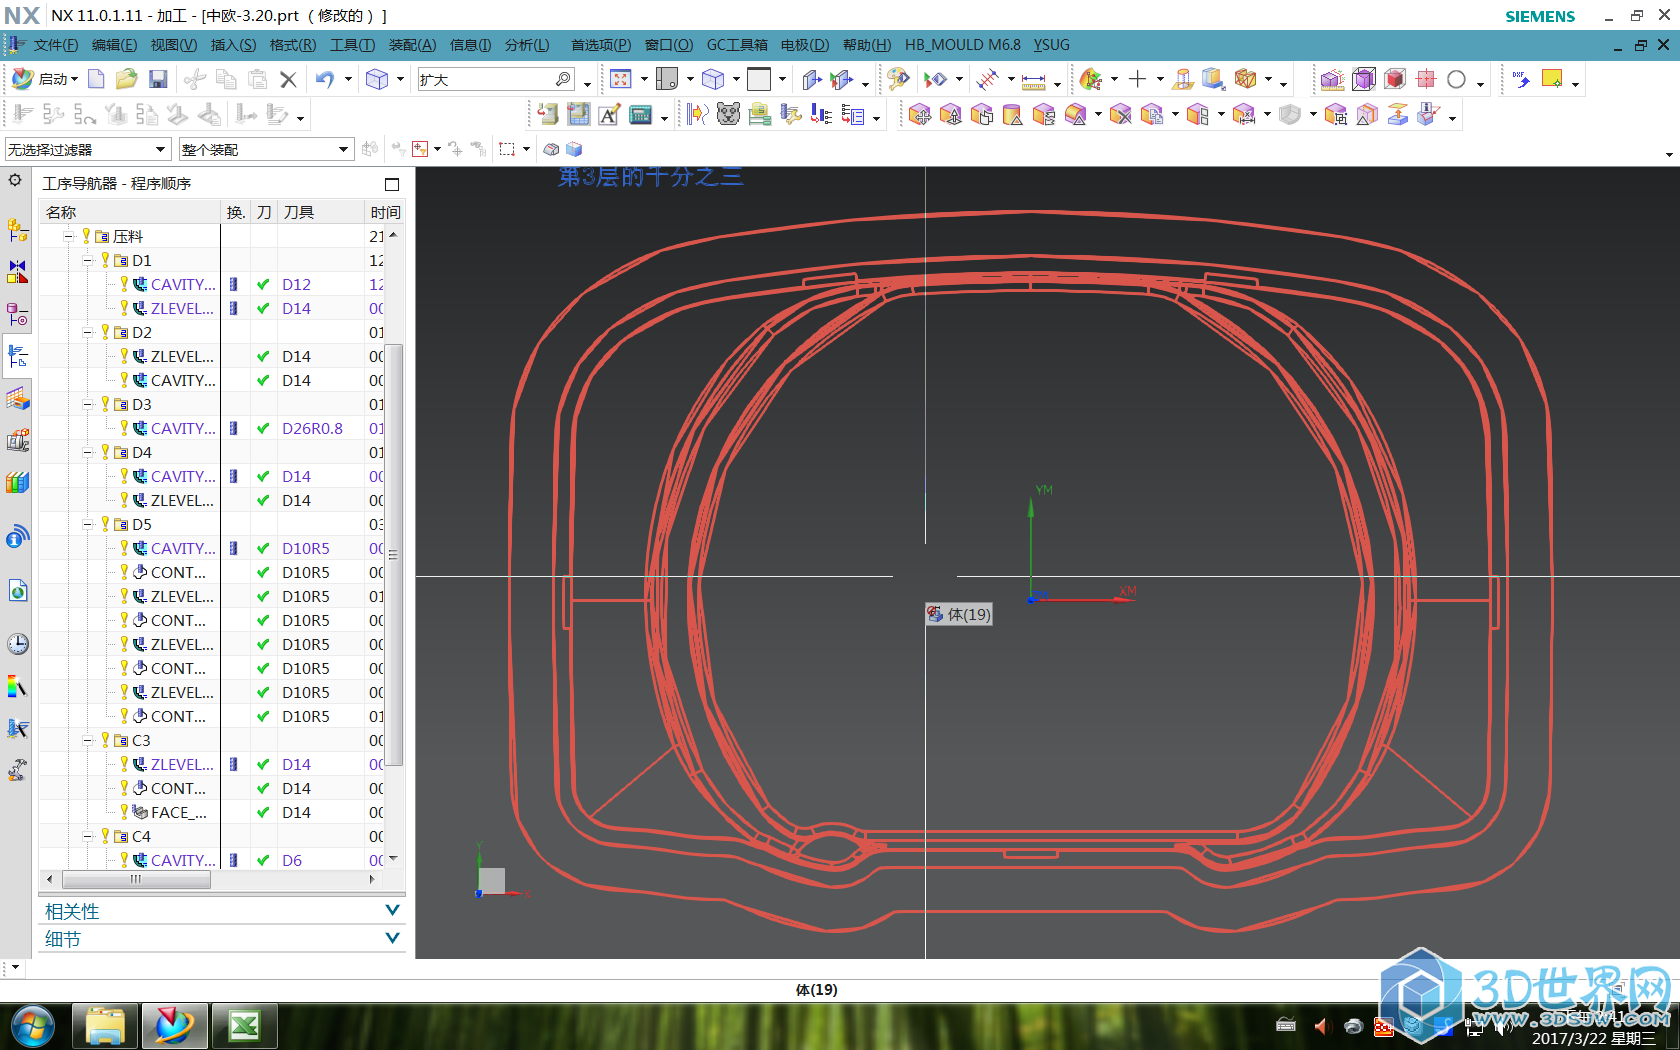Click the delete body cube icon
This screenshot has height=1050, width=1680.
click(x=1120, y=115)
